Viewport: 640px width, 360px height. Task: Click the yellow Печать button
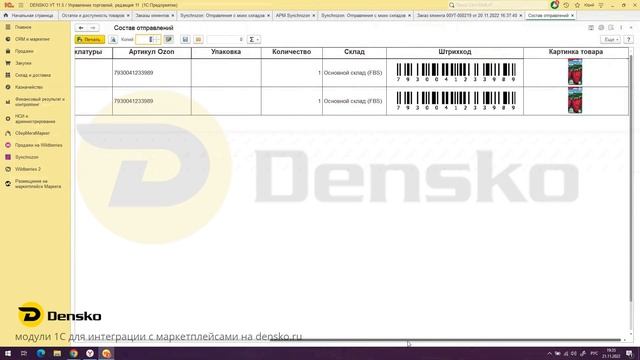(90, 40)
